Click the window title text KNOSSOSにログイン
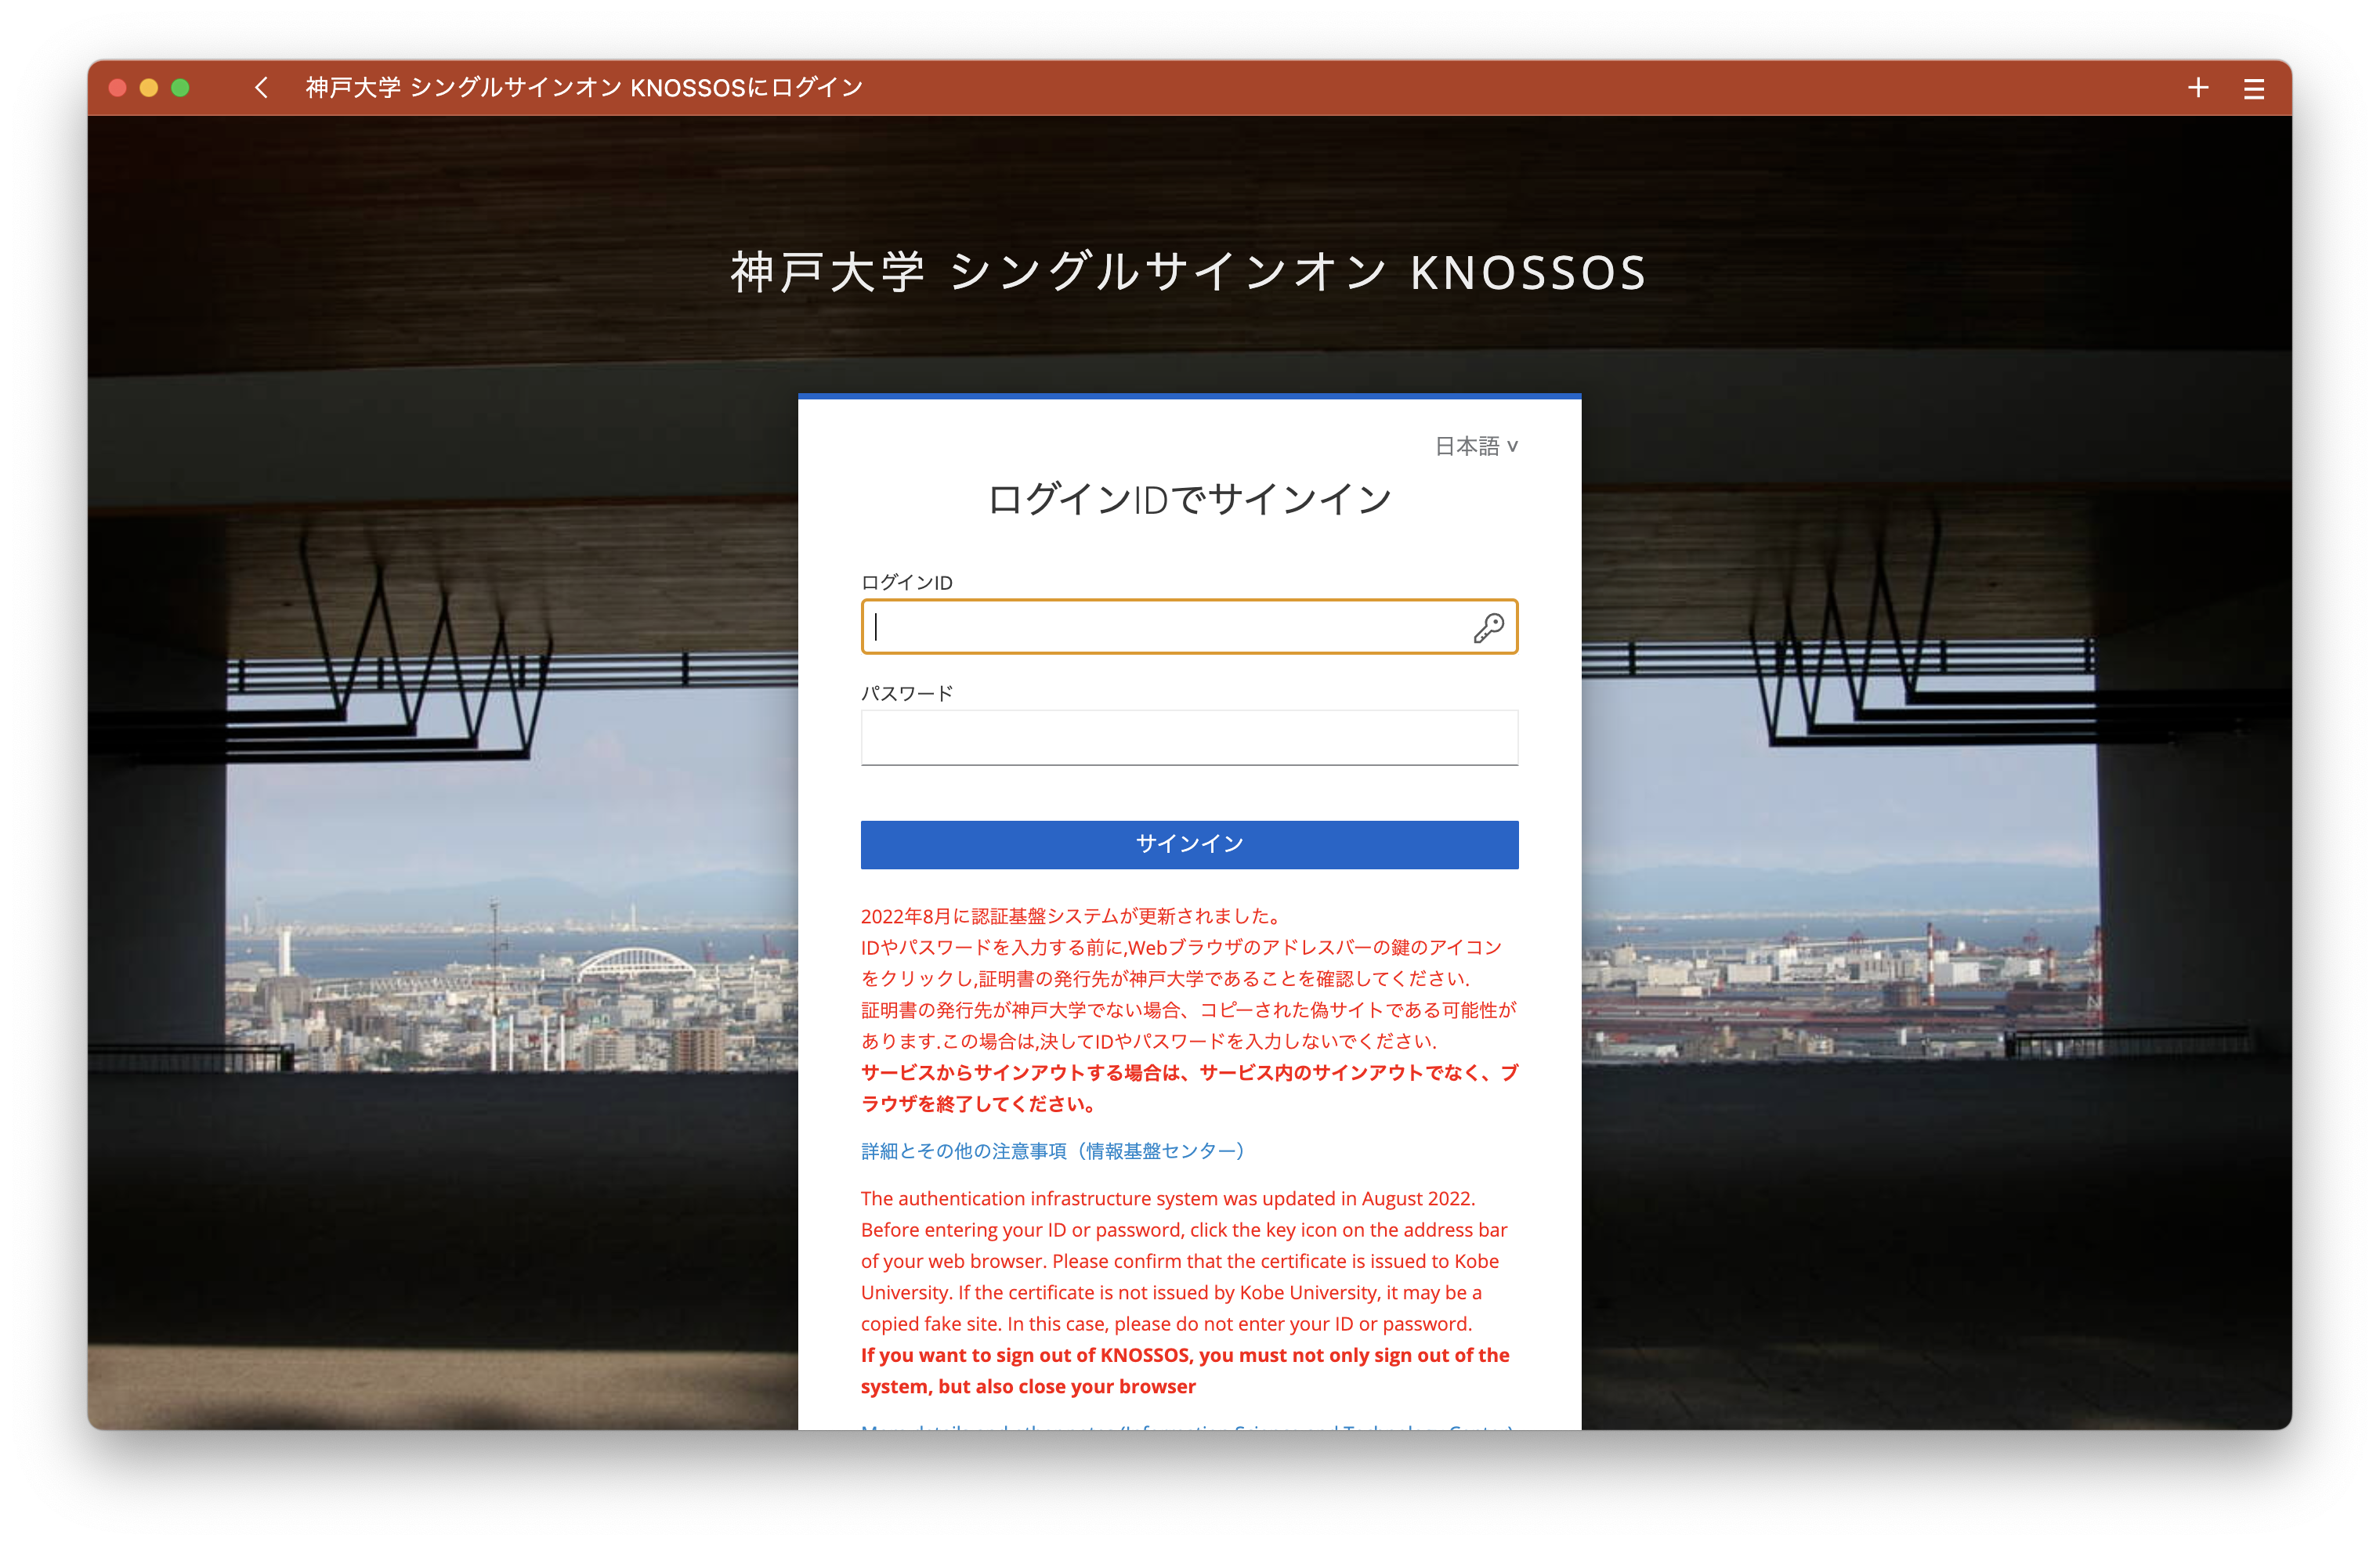Screen dimensions: 2380x1546 tap(746, 88)
